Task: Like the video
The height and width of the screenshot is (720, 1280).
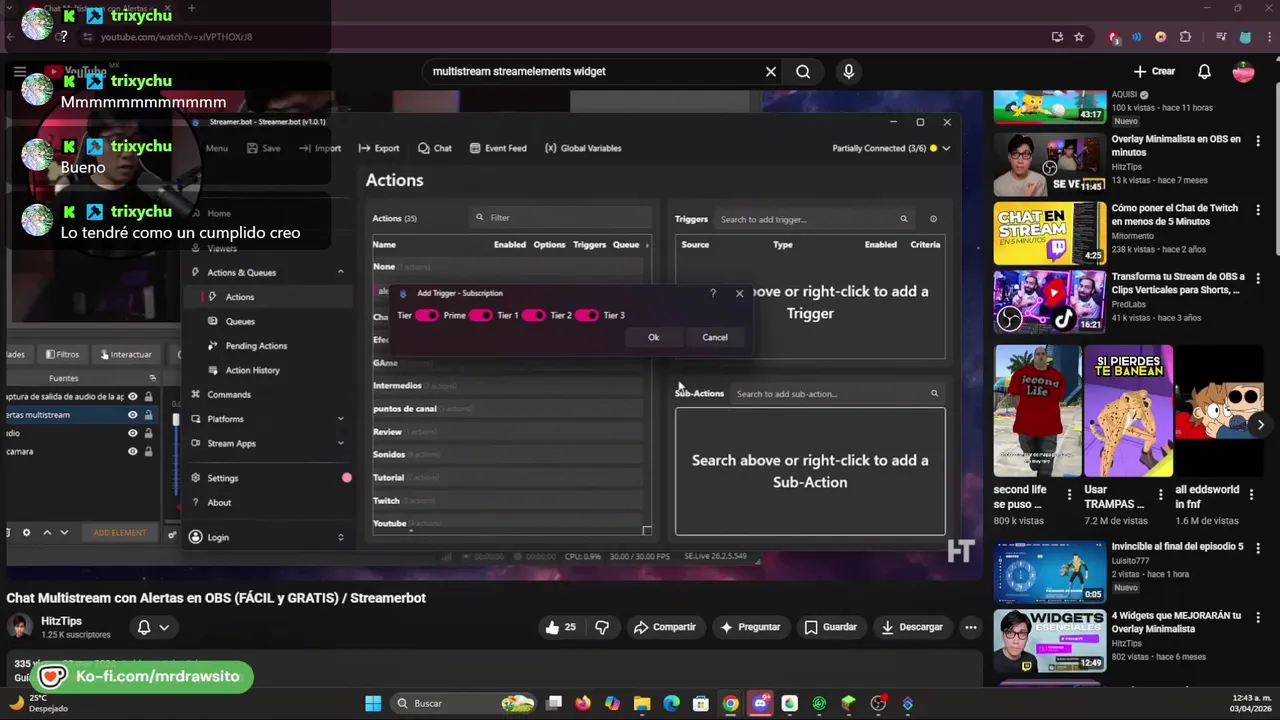Action: [x=560, y=627]
